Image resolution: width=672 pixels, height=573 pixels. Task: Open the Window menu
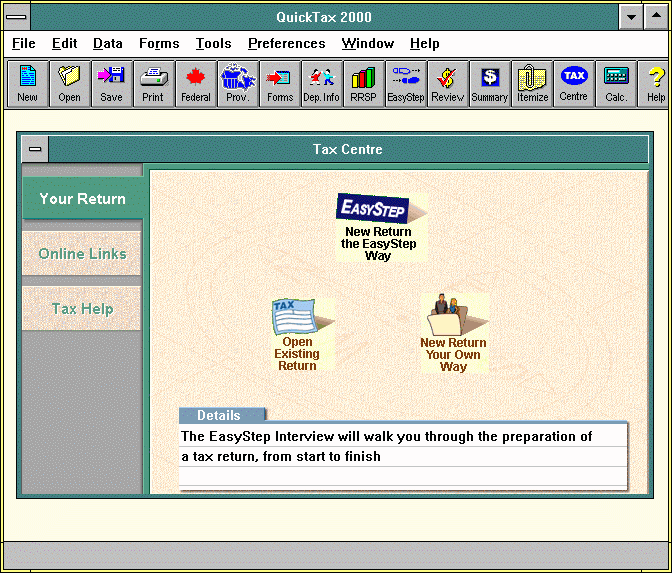click(368, 44)
